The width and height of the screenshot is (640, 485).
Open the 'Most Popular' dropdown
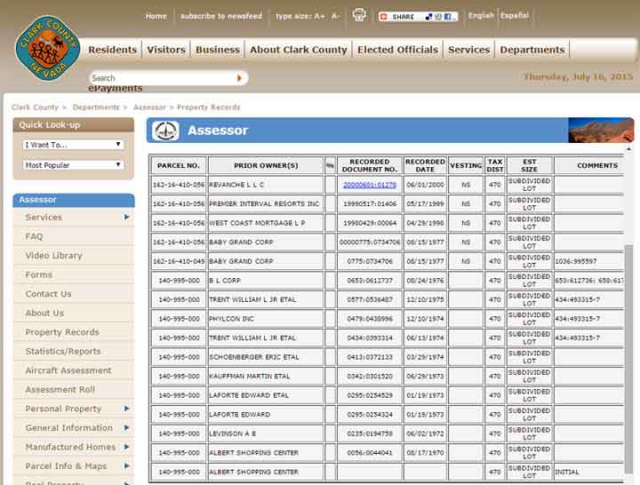73,165
